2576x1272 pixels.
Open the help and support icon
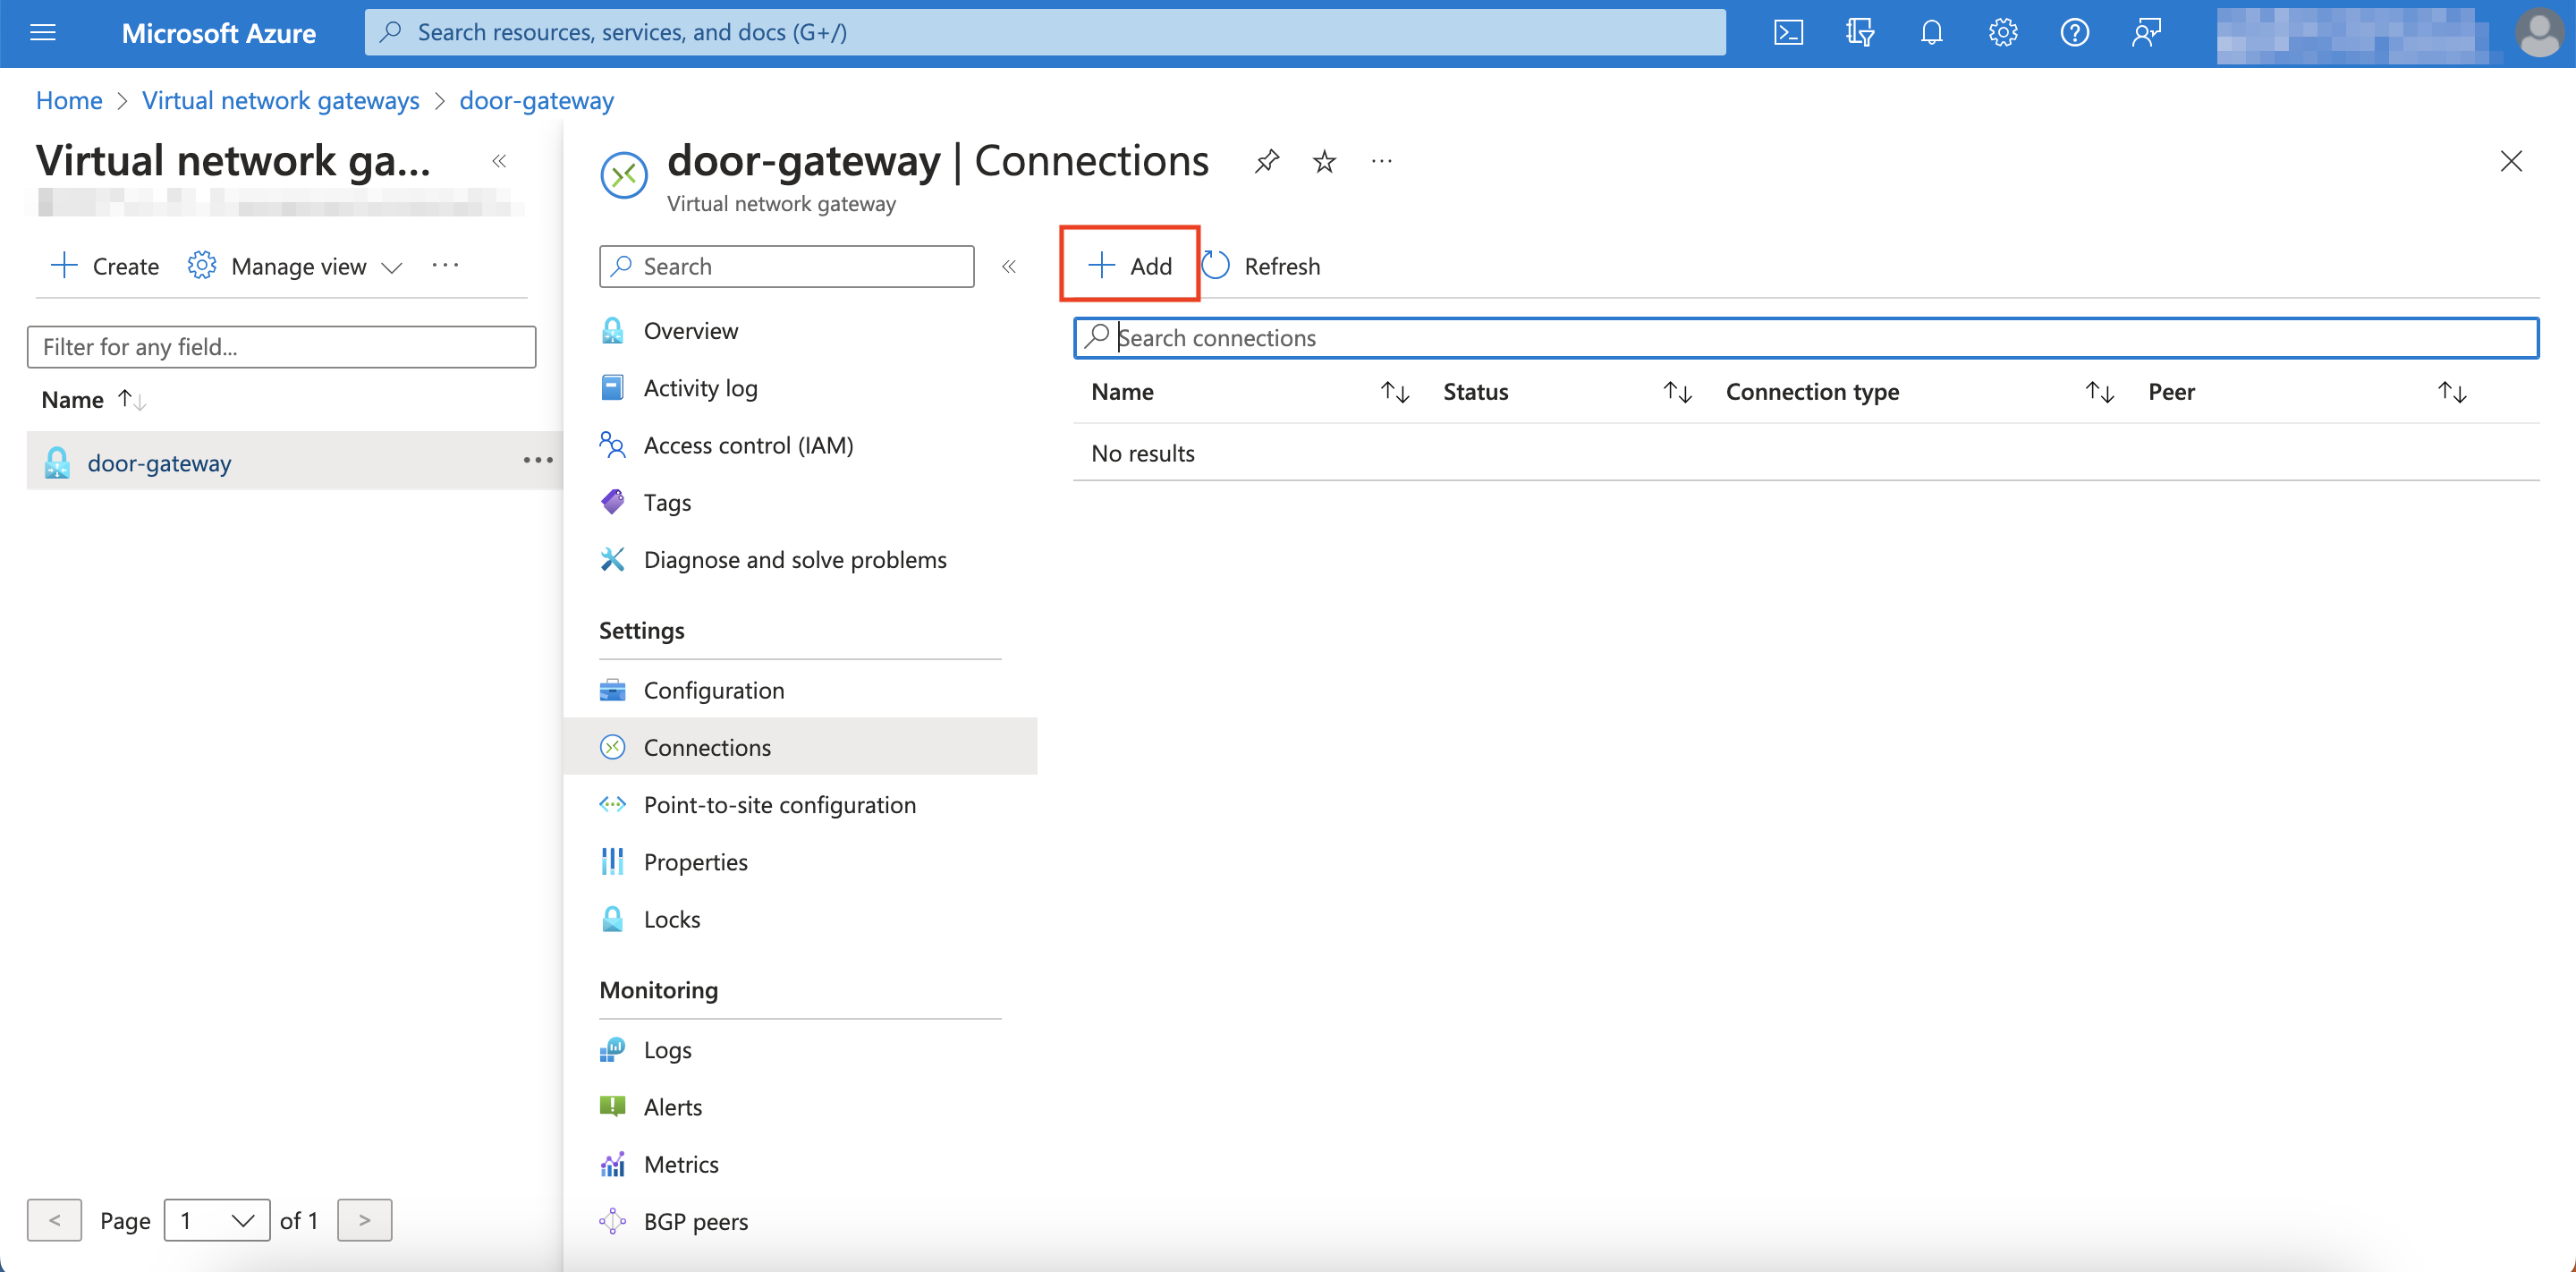(x=2074, y=32)
